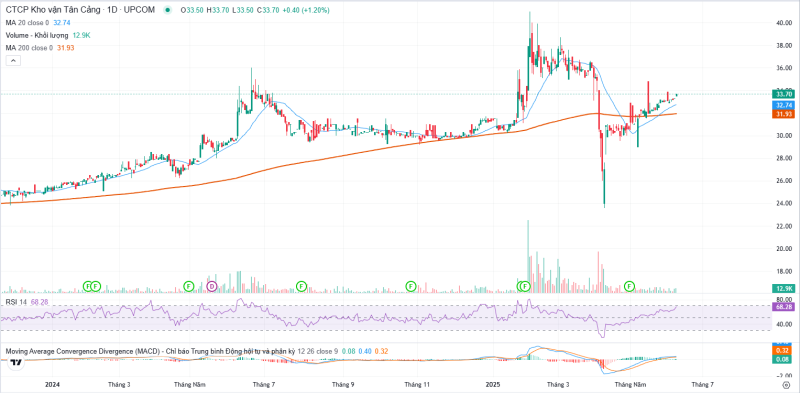Open the F marker just left of D marker

(x=189, y=286)
